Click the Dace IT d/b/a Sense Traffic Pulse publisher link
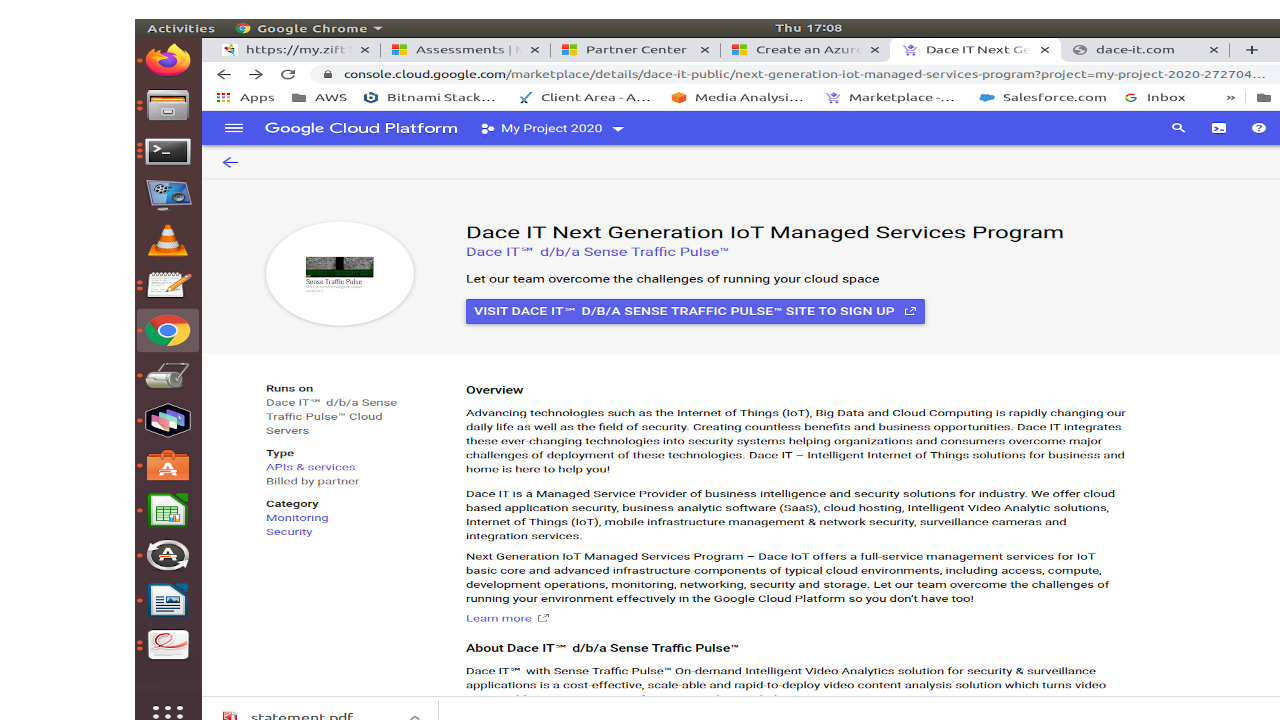The height and width of the screenshot is (720, 1280). (x=597, y=252)
